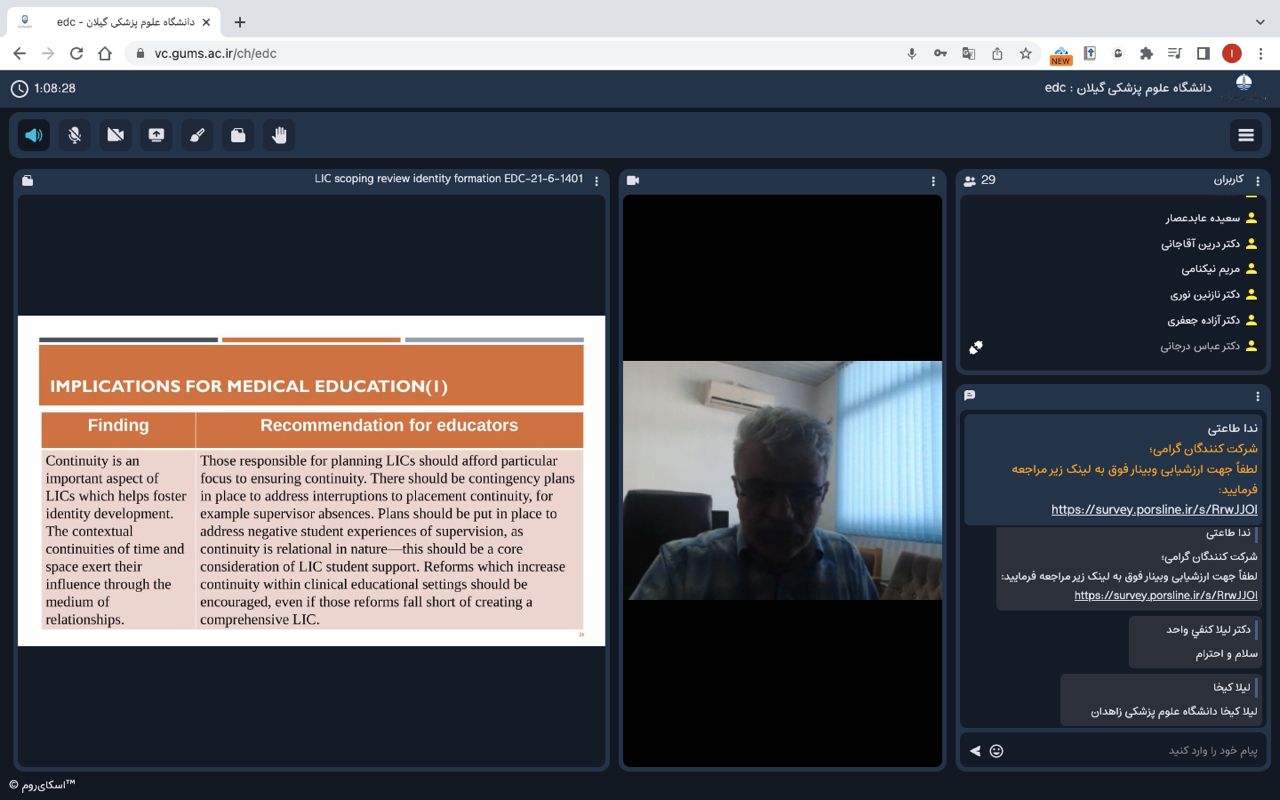The image size is (1280, 800).
Task: Open the video panel options menu
Action: tap(933, 181)
